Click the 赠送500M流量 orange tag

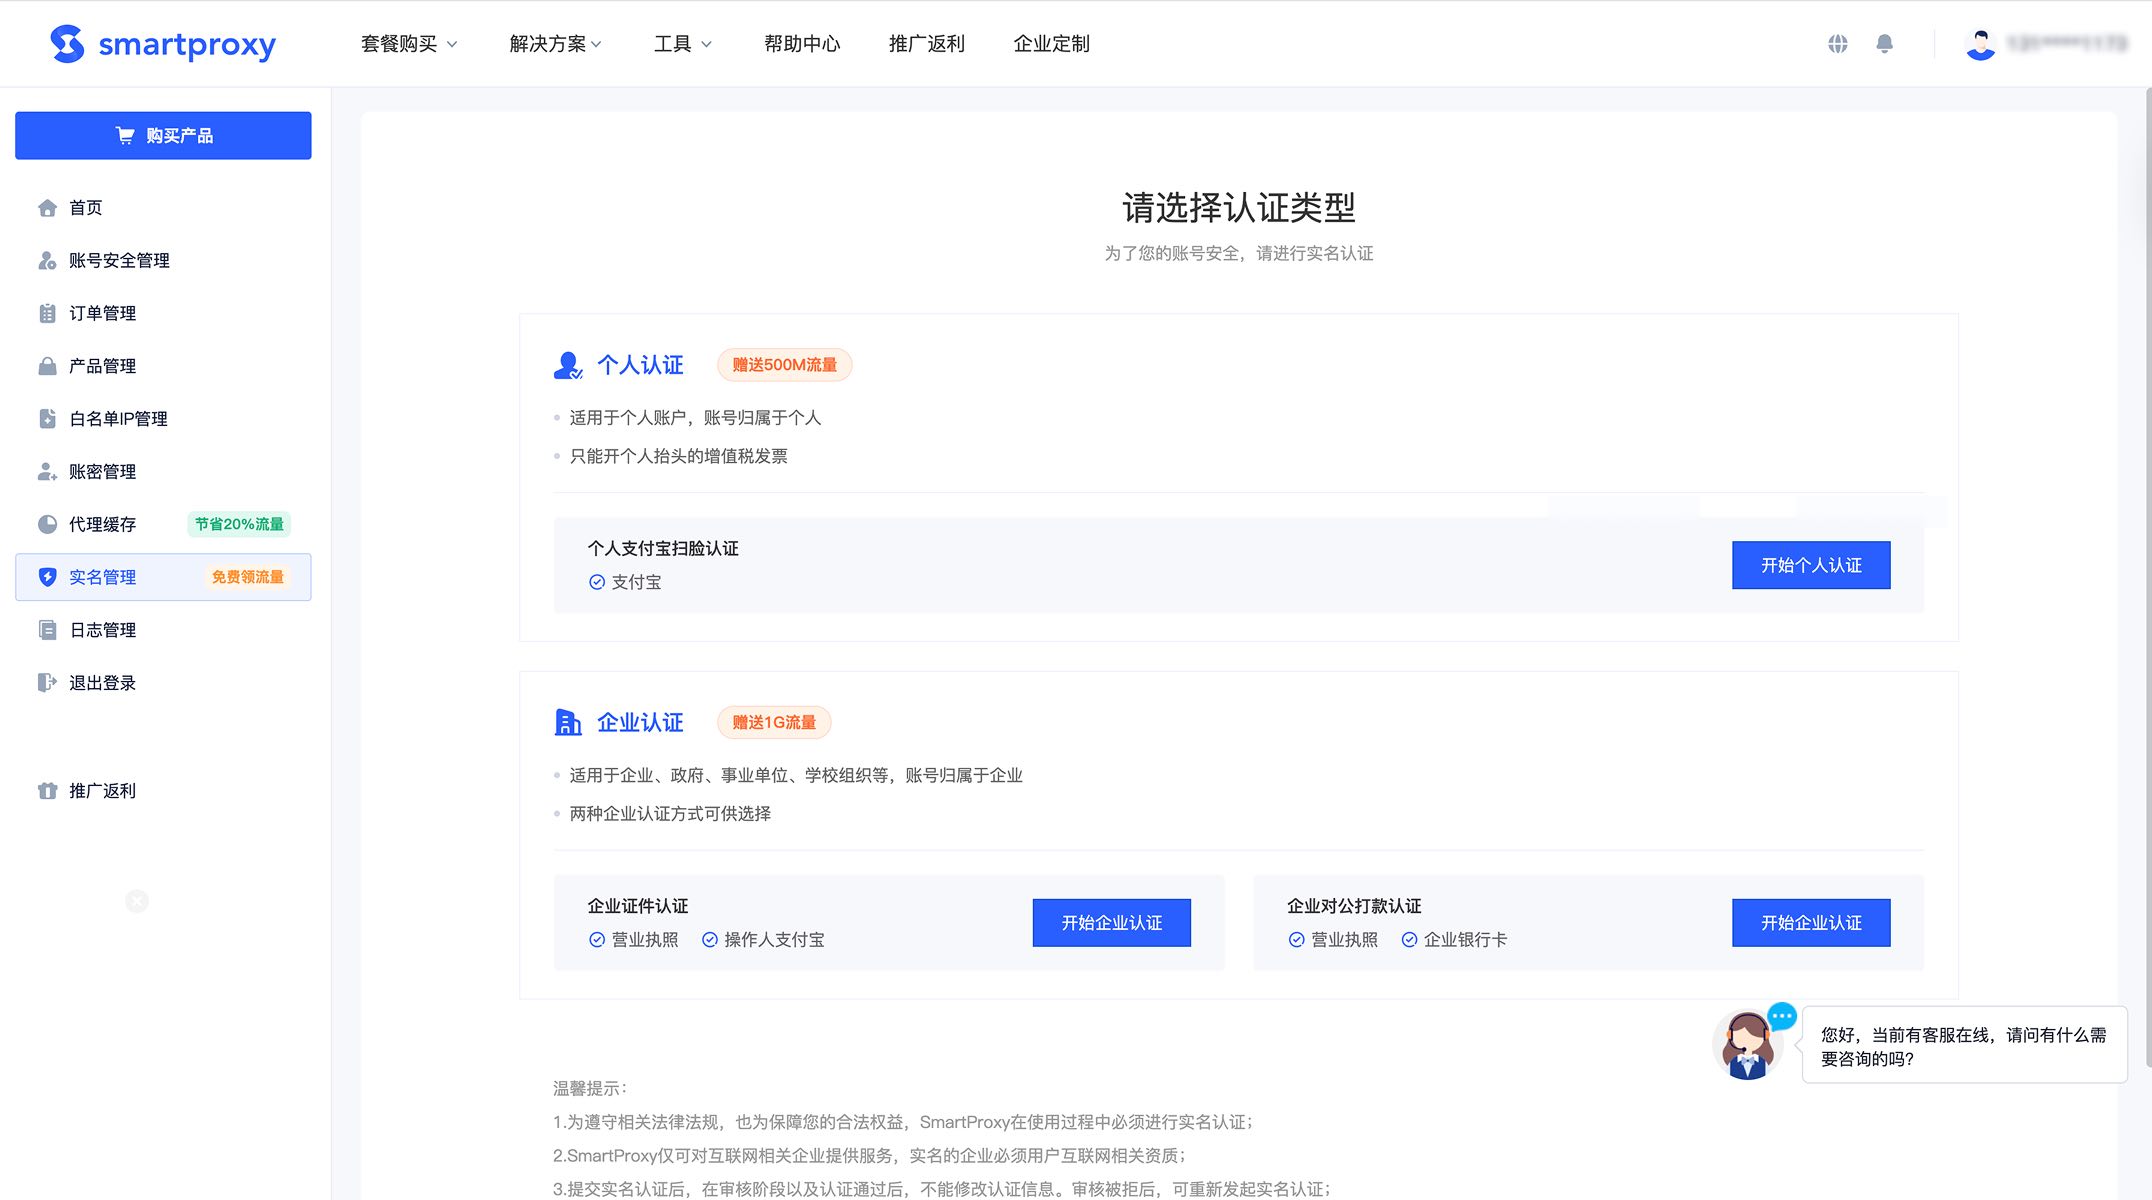[784, 364]
